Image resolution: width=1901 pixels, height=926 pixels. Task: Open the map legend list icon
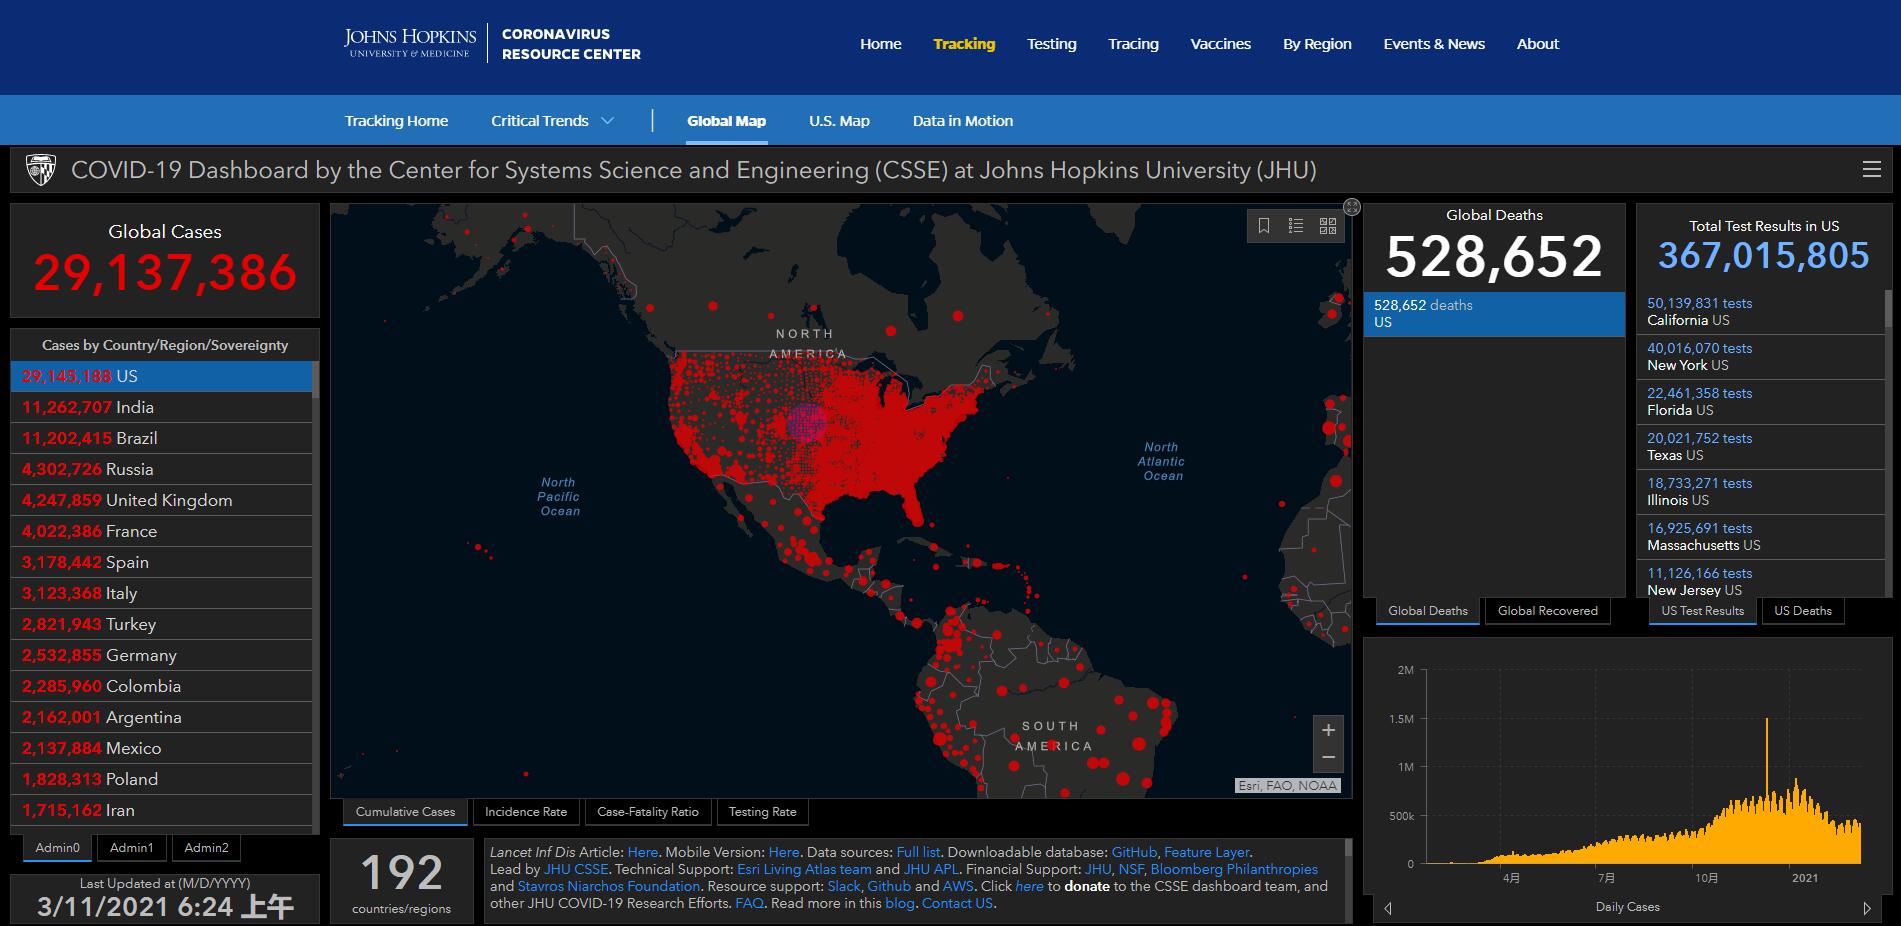pos(1296,226)
